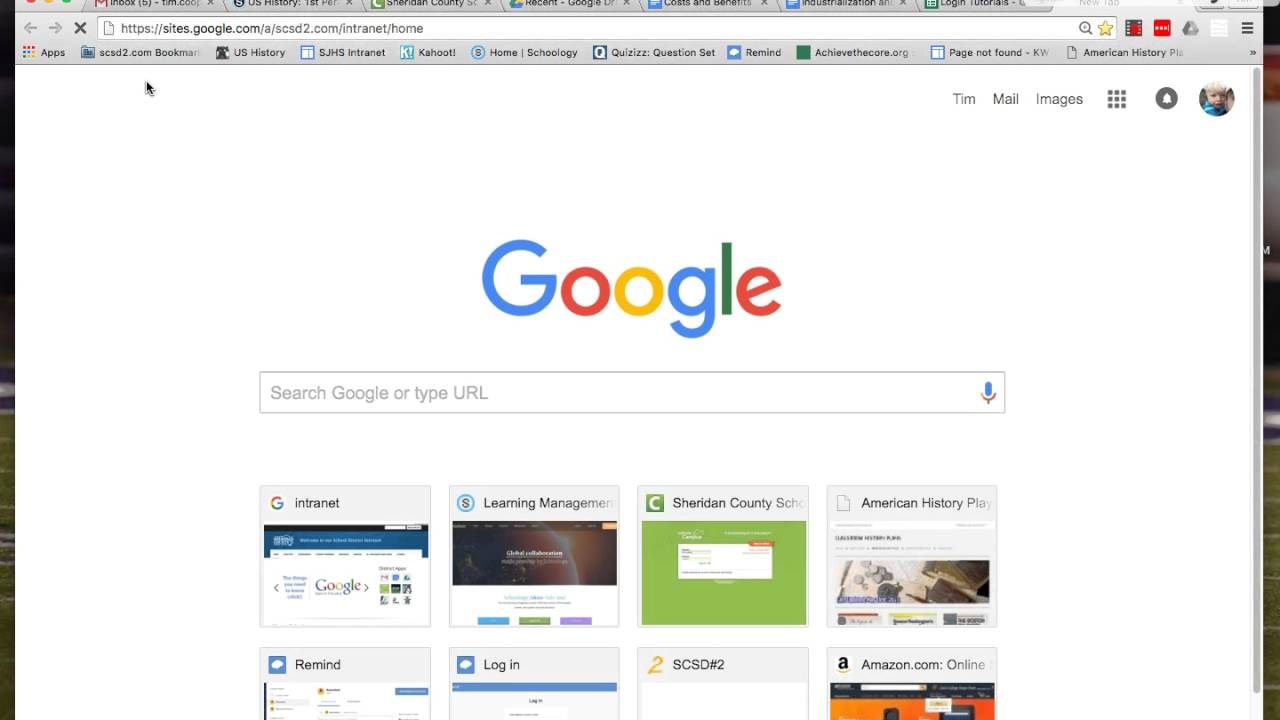The height and width of the screenshot is (720, 1280).
Task: Open the red extension icon in toolbar
Action: coord(1162,28)
